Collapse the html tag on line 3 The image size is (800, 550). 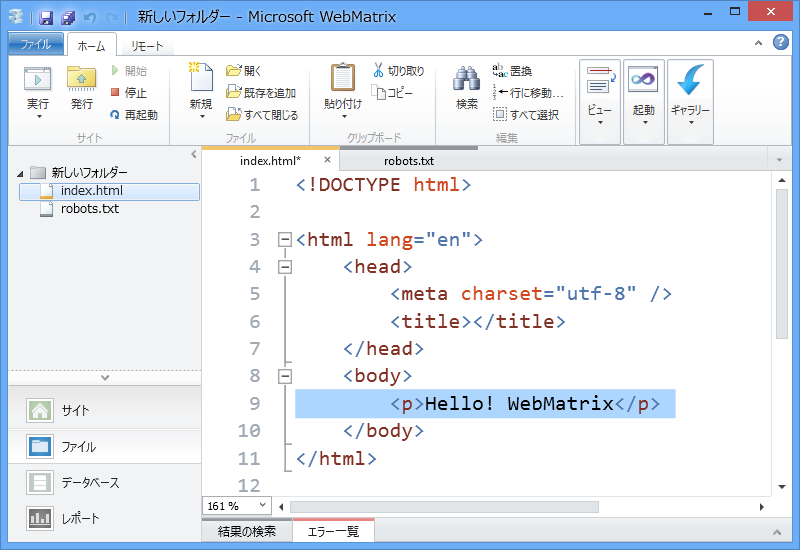pyautogui.click(x=285, y=240)
